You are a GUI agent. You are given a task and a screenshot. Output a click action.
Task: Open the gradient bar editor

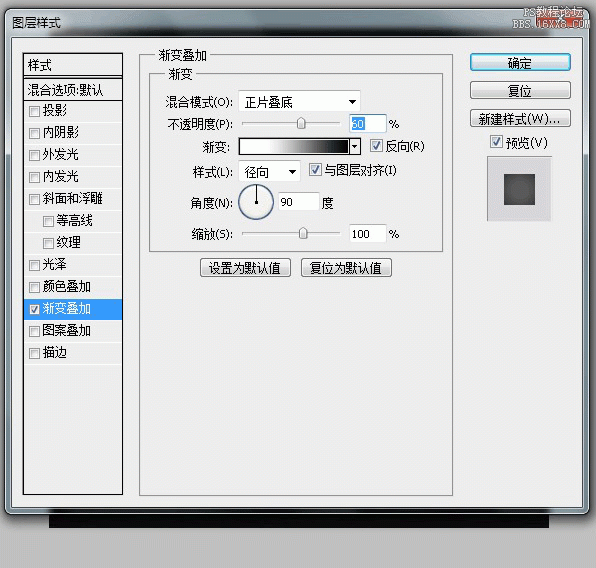[x=293, y=146]
